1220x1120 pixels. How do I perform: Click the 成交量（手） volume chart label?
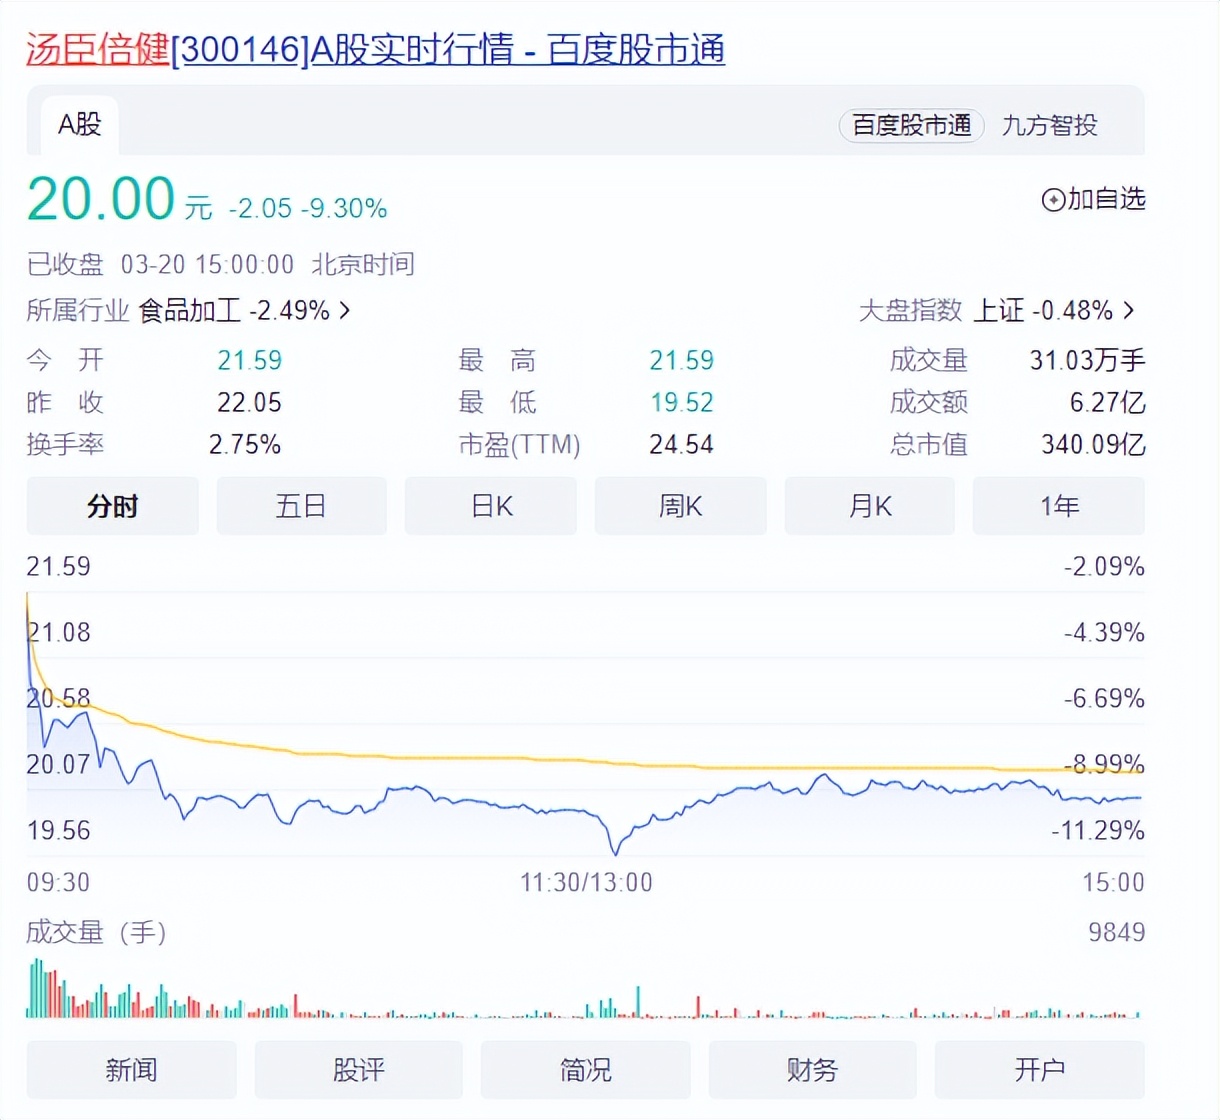(x=96, y=932)
